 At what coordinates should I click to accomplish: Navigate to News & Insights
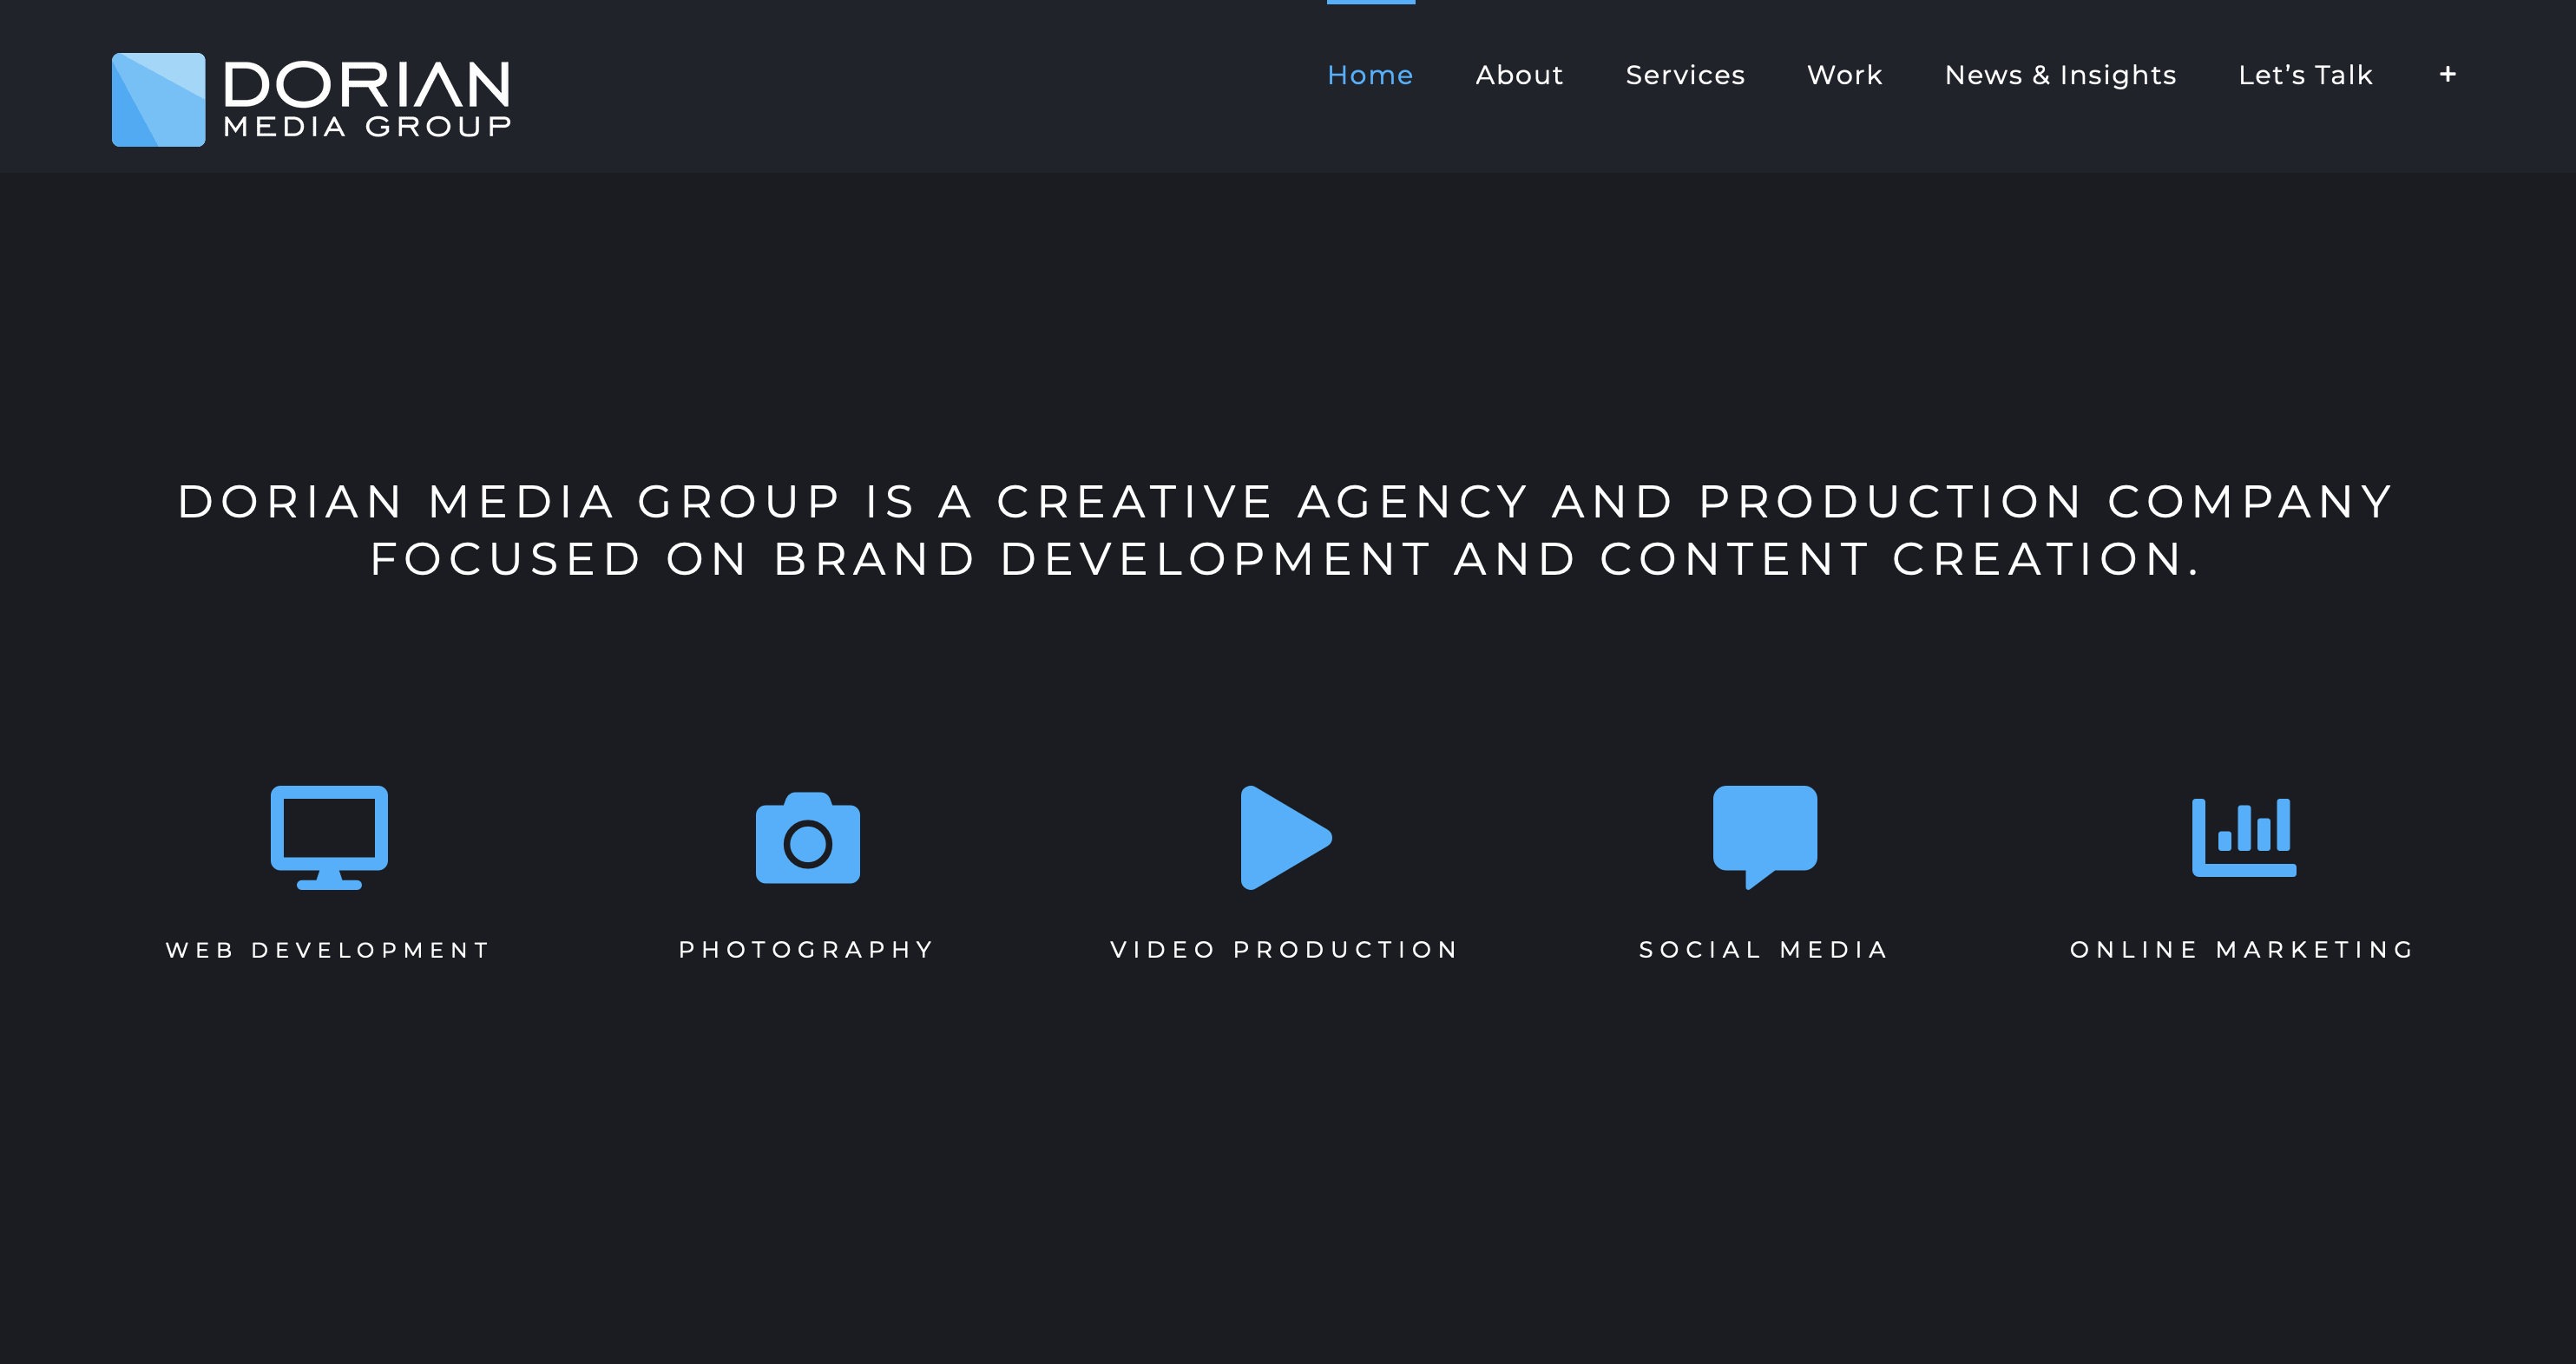pyautogui.click(x=2061, y=75)
